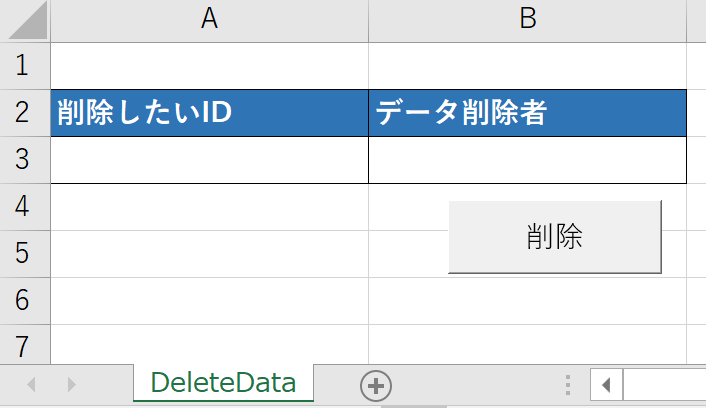
Task: Click the empty cell under 削除したいID
Action: coord(209,160)
